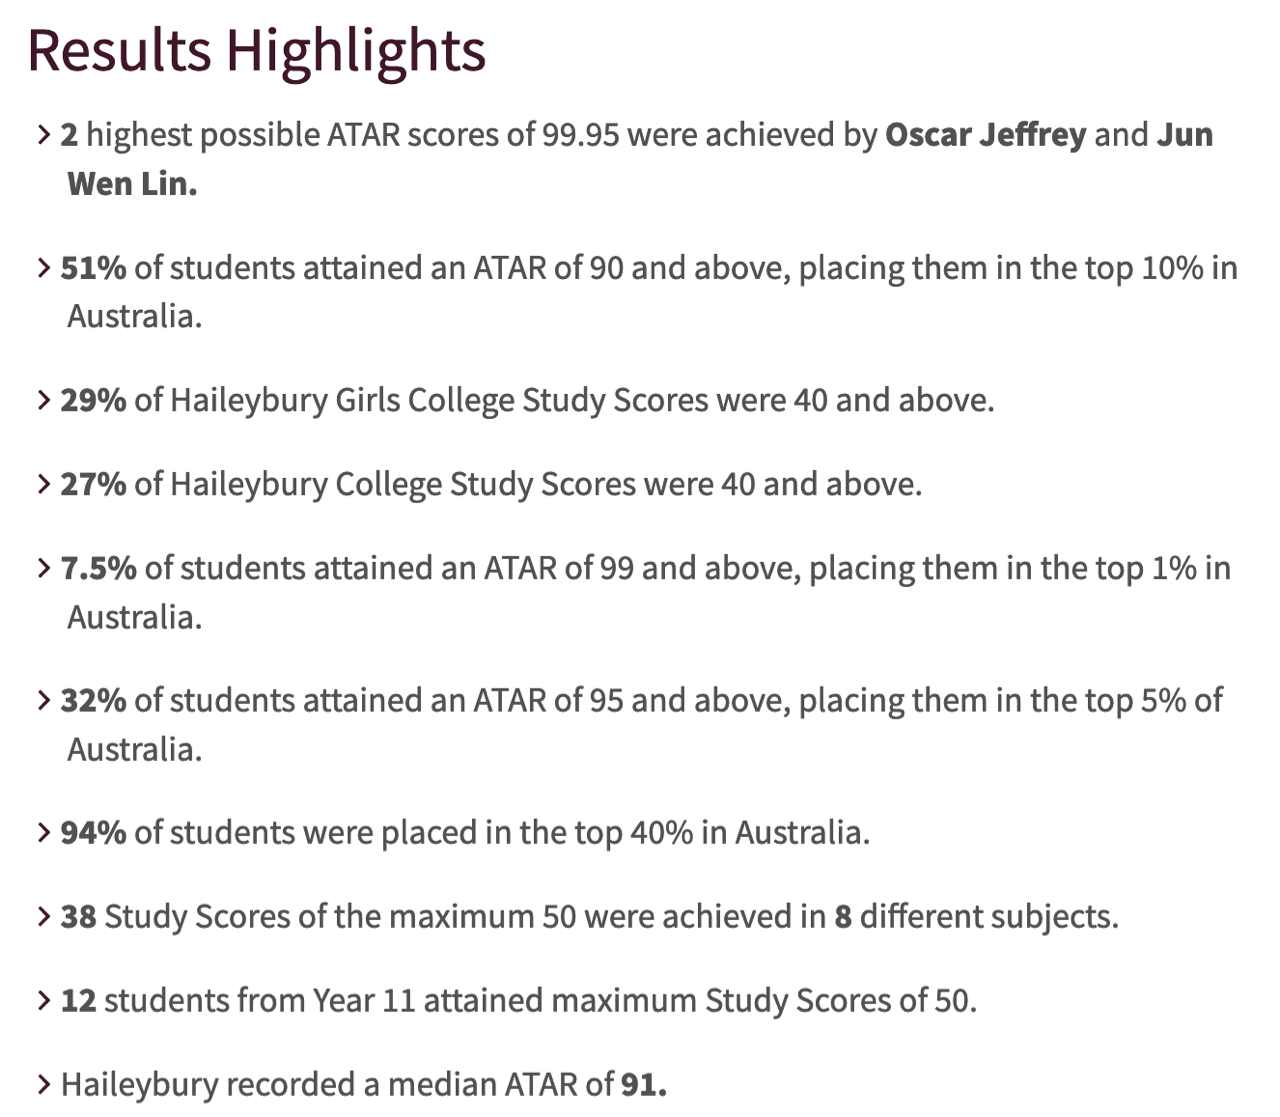Click the chevron bullet before 94%

coord(44,832)
